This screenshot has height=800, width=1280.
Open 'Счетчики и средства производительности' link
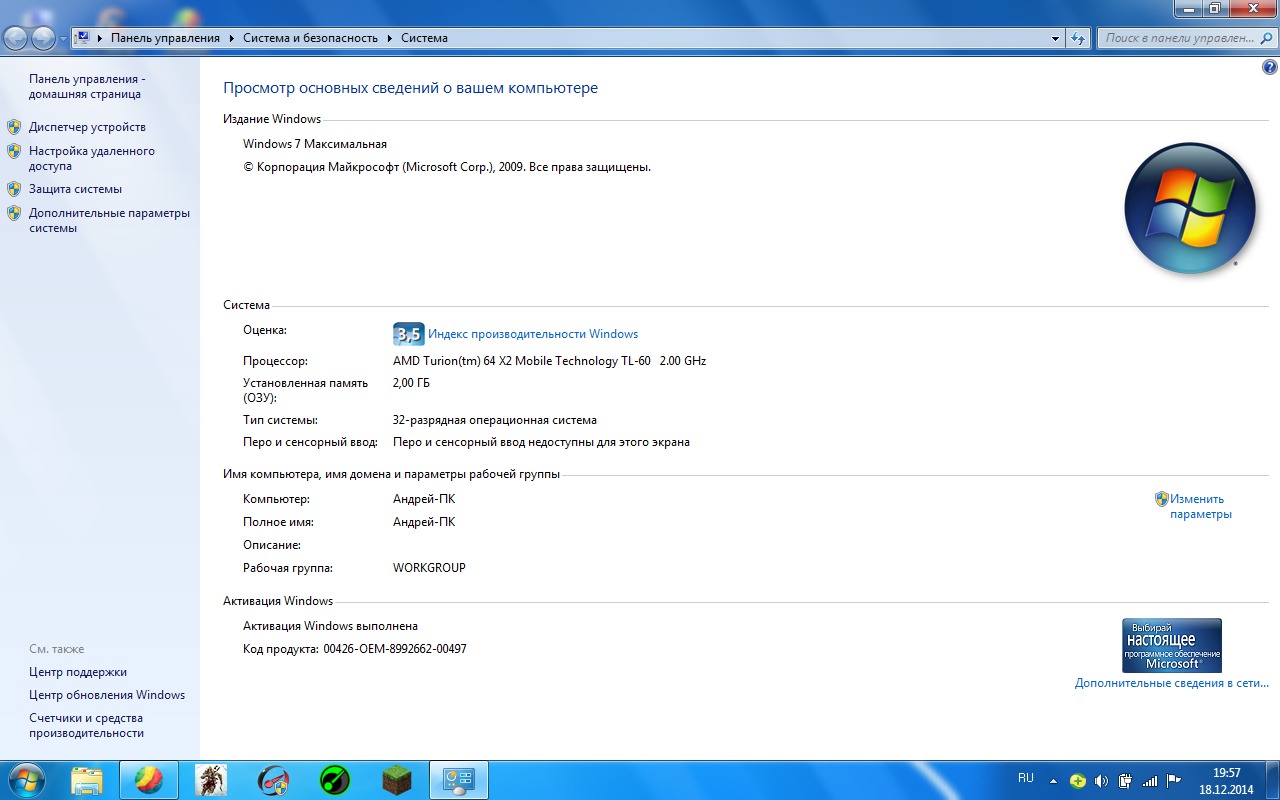[86, 725]
